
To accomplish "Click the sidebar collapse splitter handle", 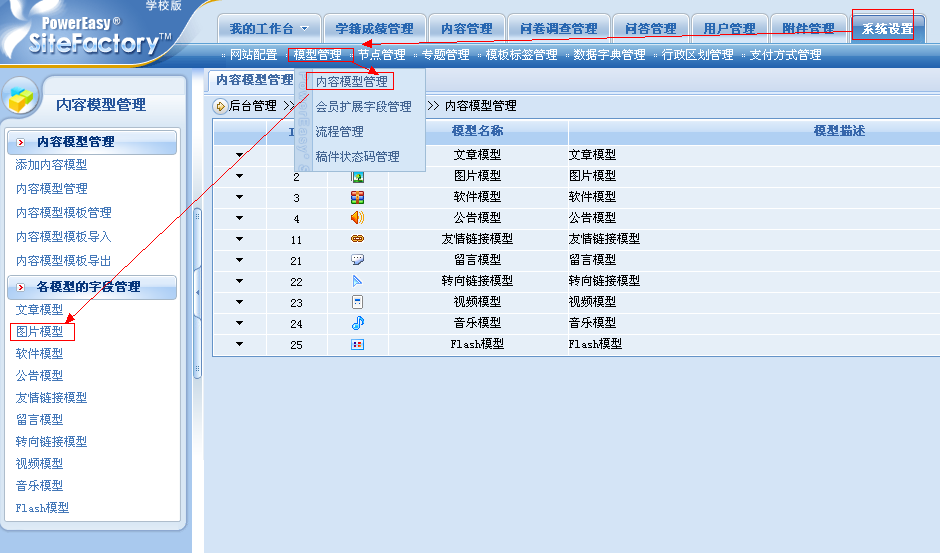I will tap(197, 290).
